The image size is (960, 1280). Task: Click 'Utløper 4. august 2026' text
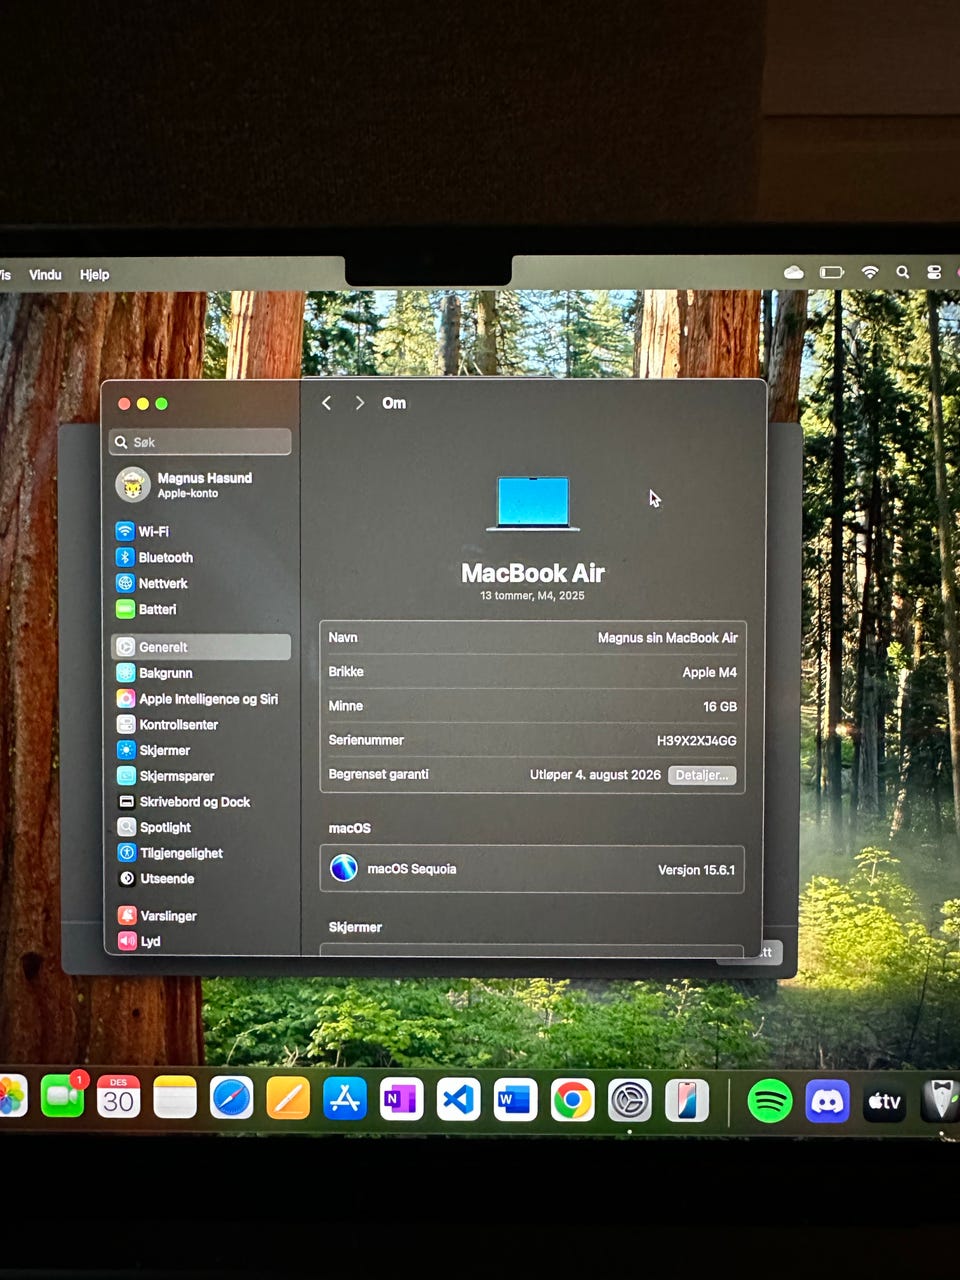(595, 775)
